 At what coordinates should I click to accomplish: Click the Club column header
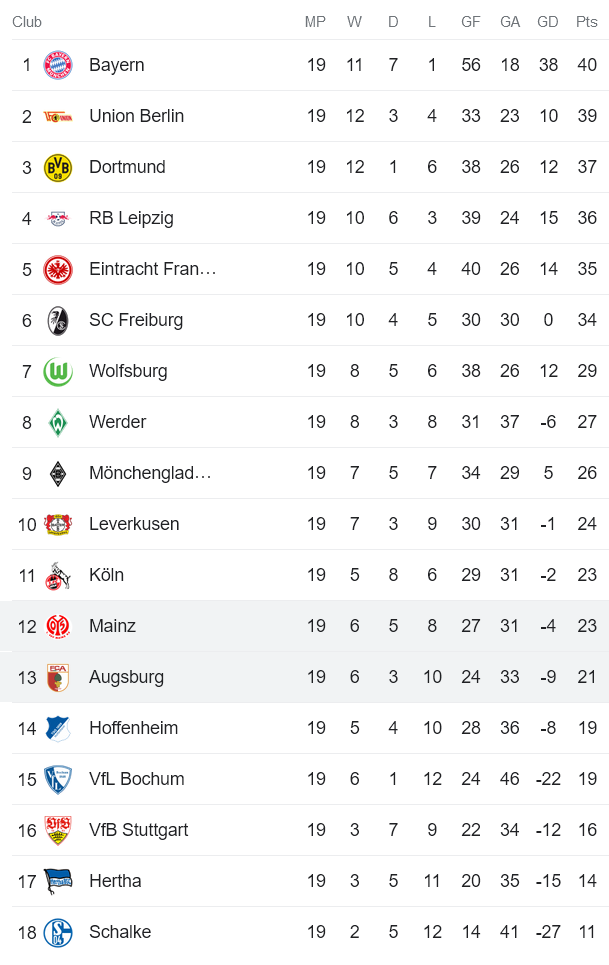pyautogui.click(x=27, y=21)
